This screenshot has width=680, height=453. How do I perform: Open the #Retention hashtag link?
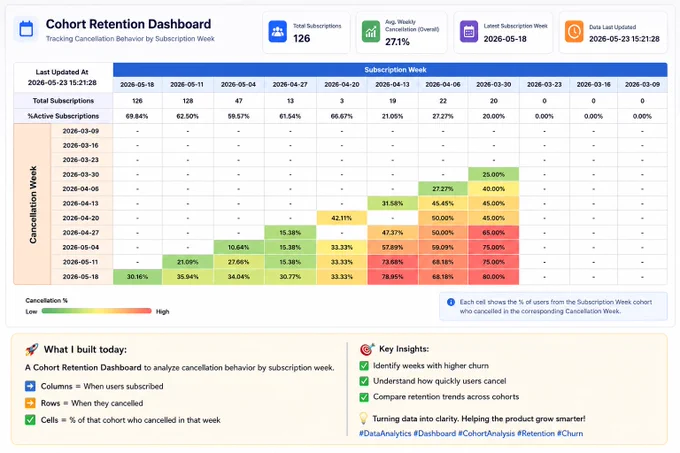click(x=536, y=433)
